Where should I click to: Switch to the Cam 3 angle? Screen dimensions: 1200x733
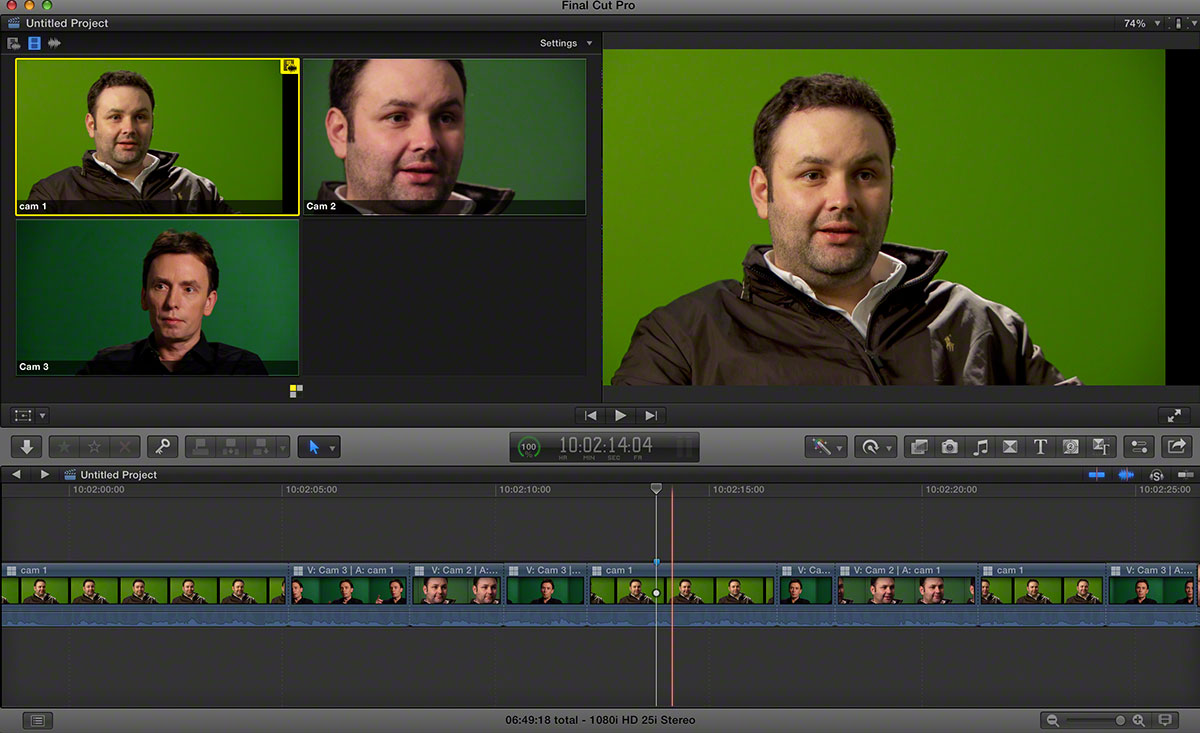pos(157,297)
